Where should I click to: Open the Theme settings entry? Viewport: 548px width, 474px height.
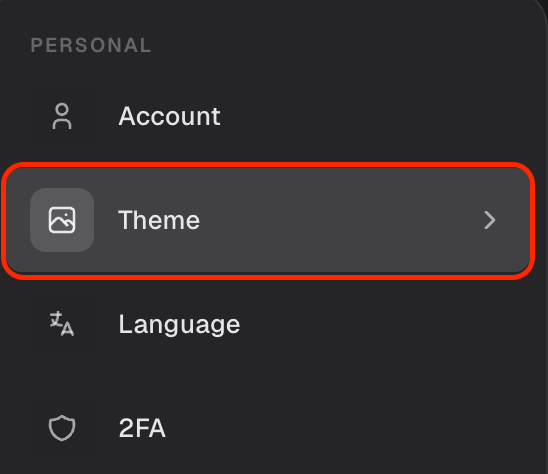(x=268, y=220)
